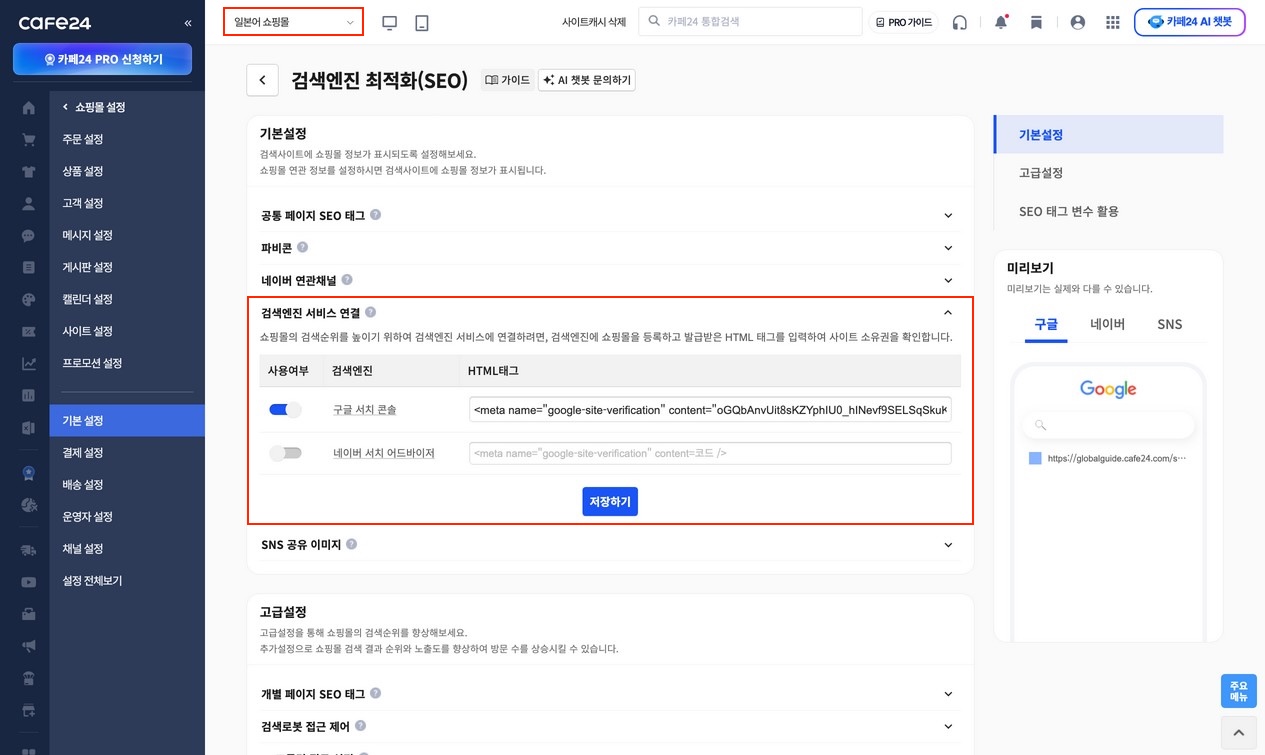
Task: Click the 네이버 서치 어드바이저 HTML tag field
Action: tap(710, 453)
